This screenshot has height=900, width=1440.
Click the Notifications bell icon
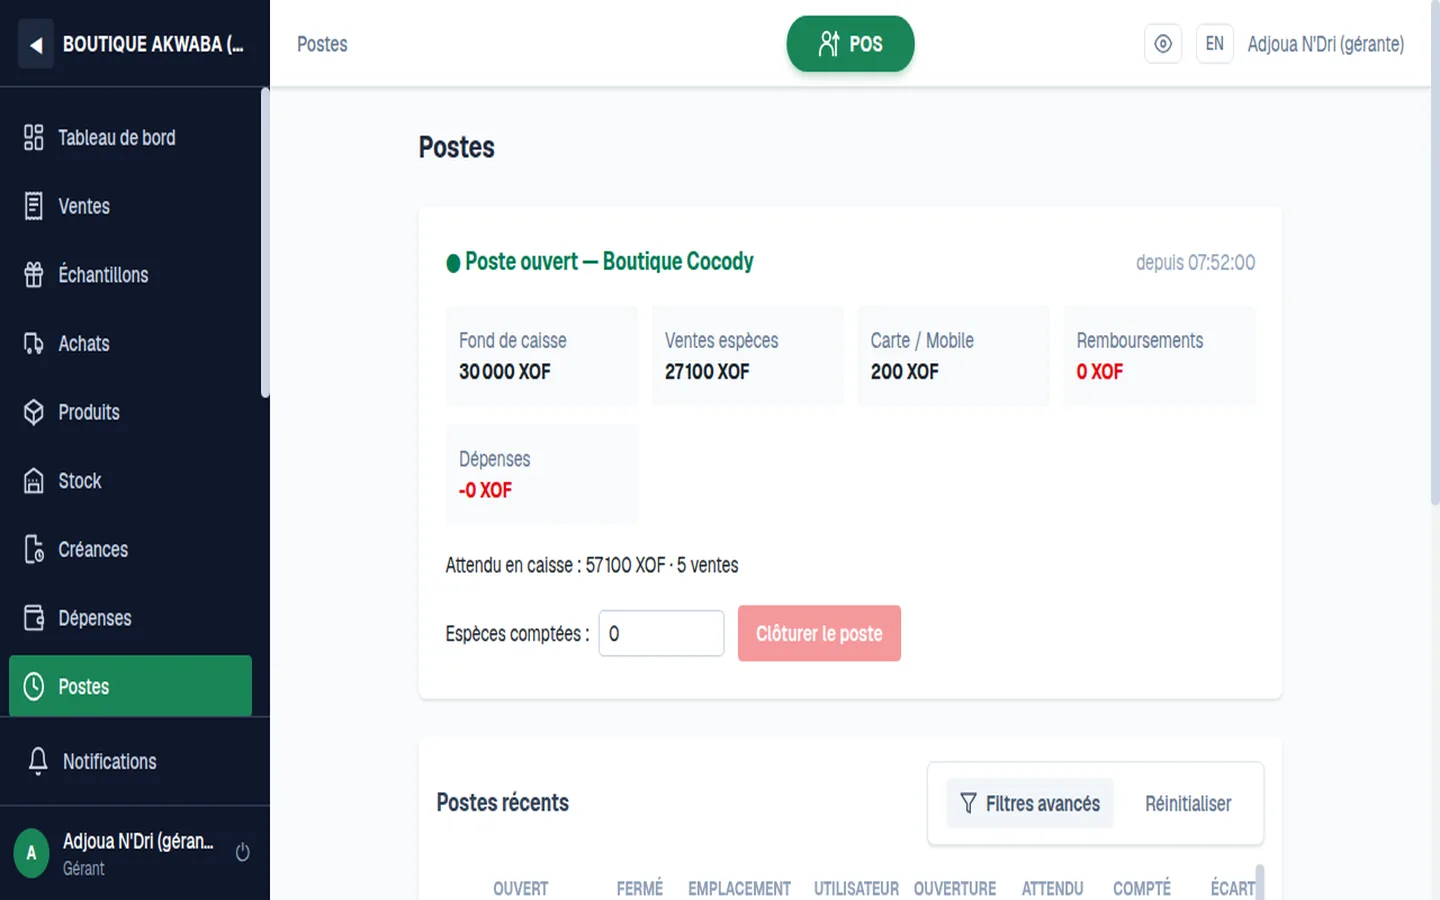coord(38,761)
